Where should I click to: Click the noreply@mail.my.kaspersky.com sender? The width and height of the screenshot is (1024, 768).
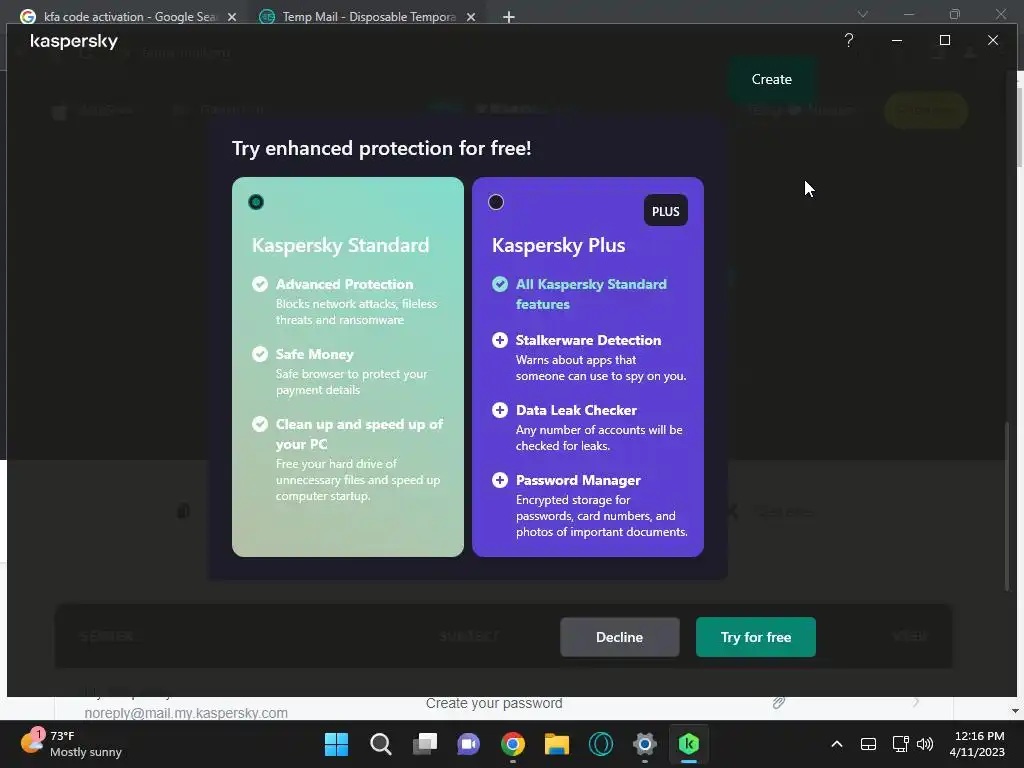(x=186, y=712)
